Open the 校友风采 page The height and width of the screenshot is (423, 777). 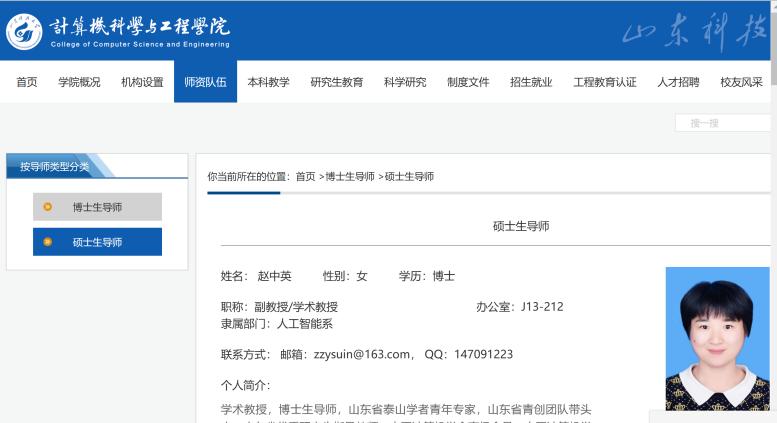pyautogui.click(x=741, y=82)
